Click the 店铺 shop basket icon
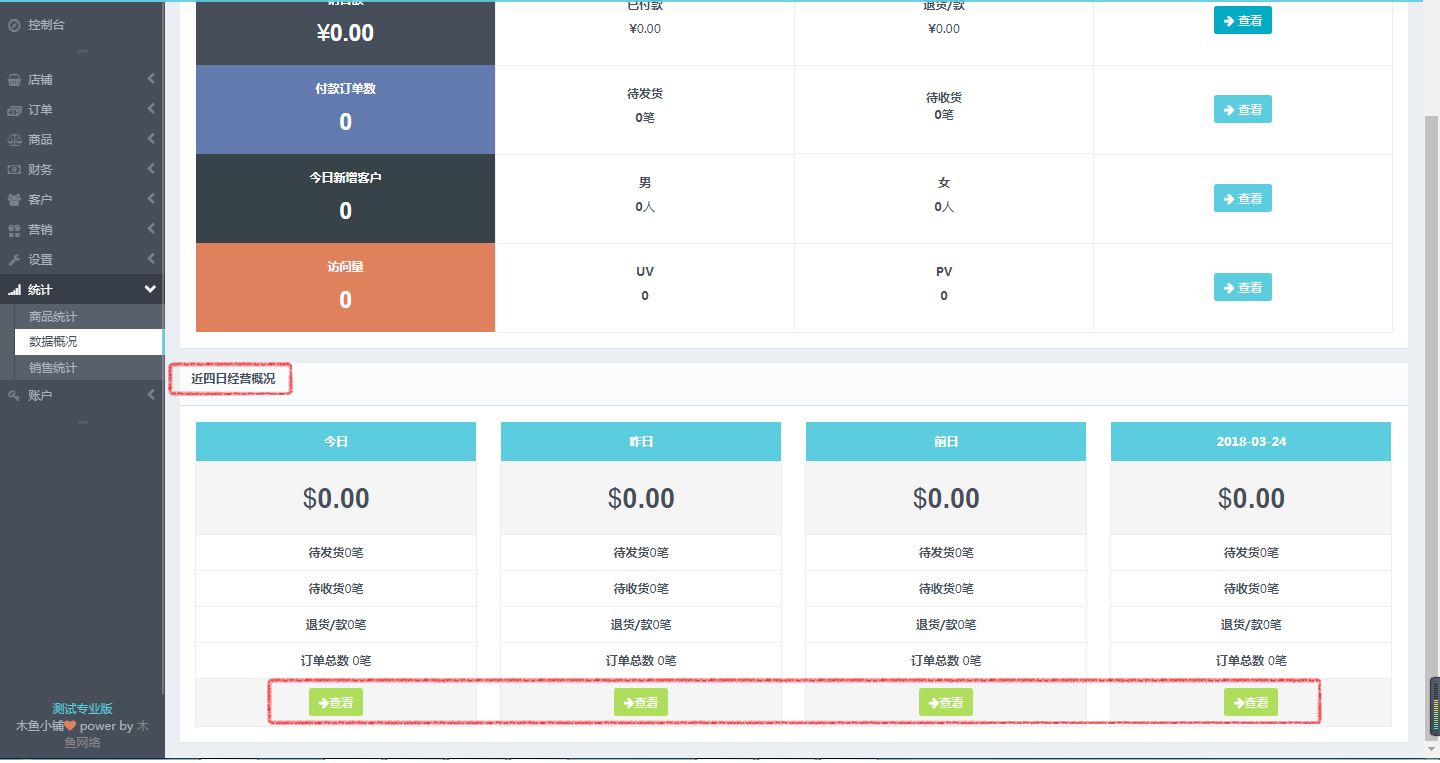The height and width of the screenshot is (763, 1440). (14, 80)
